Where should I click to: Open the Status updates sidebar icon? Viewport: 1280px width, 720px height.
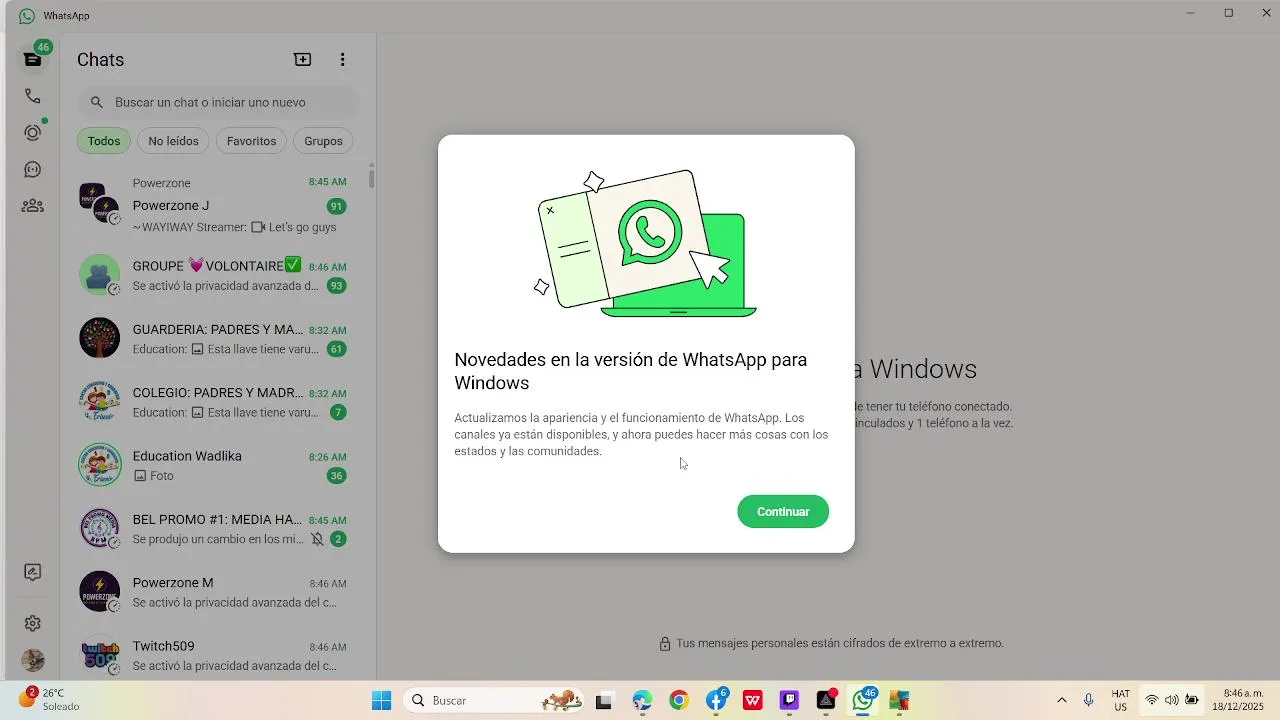click(33, 133)
